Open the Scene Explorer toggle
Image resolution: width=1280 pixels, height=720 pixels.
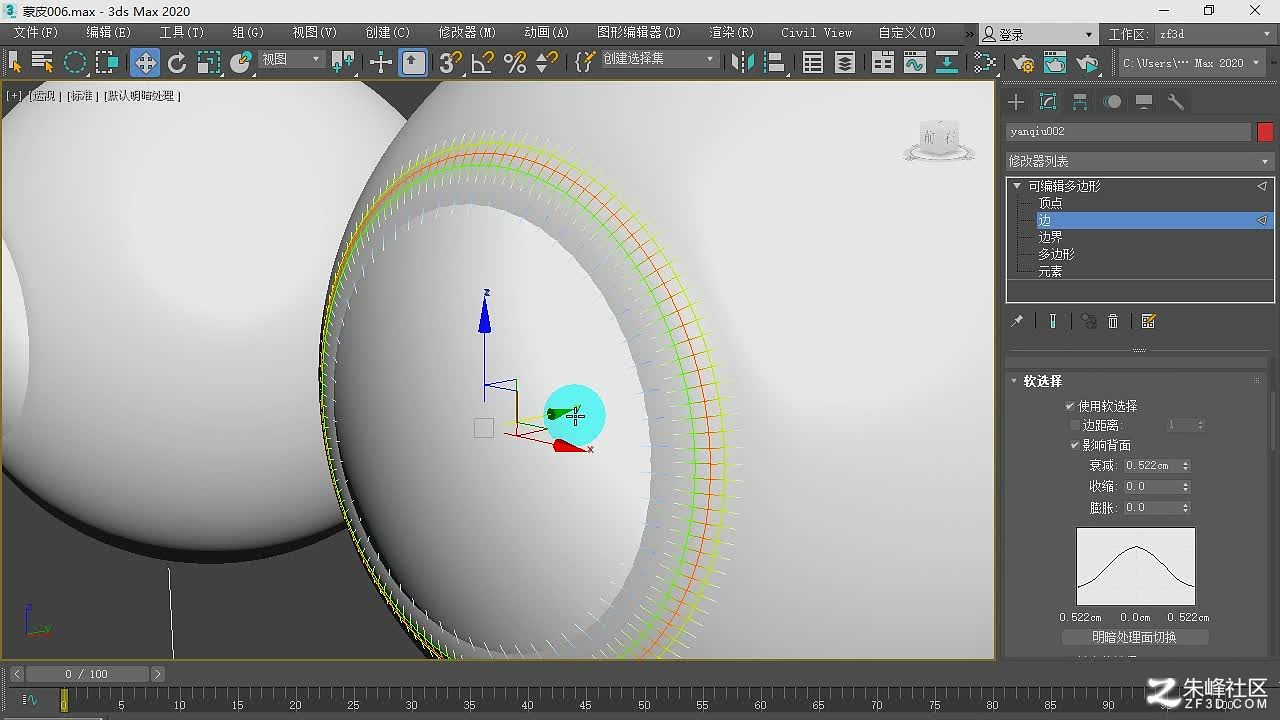[x=813, y=62]
